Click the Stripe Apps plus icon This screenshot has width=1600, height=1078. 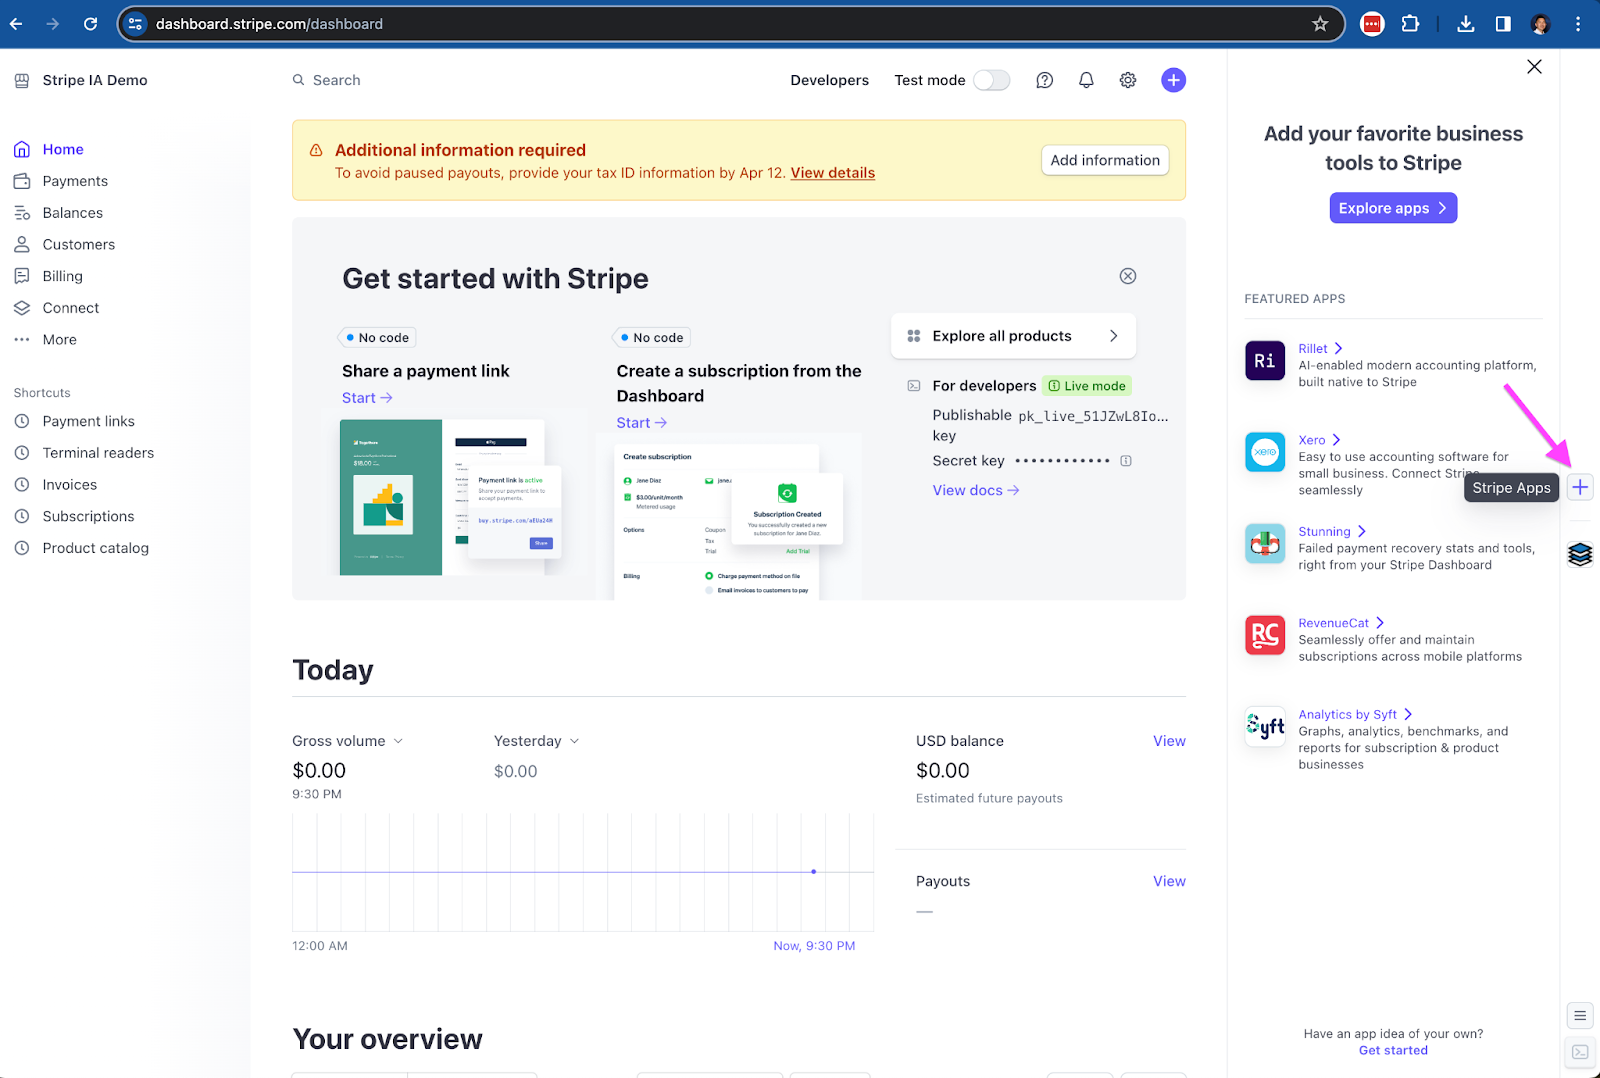pyautogui.click(x=1580, y=488)
